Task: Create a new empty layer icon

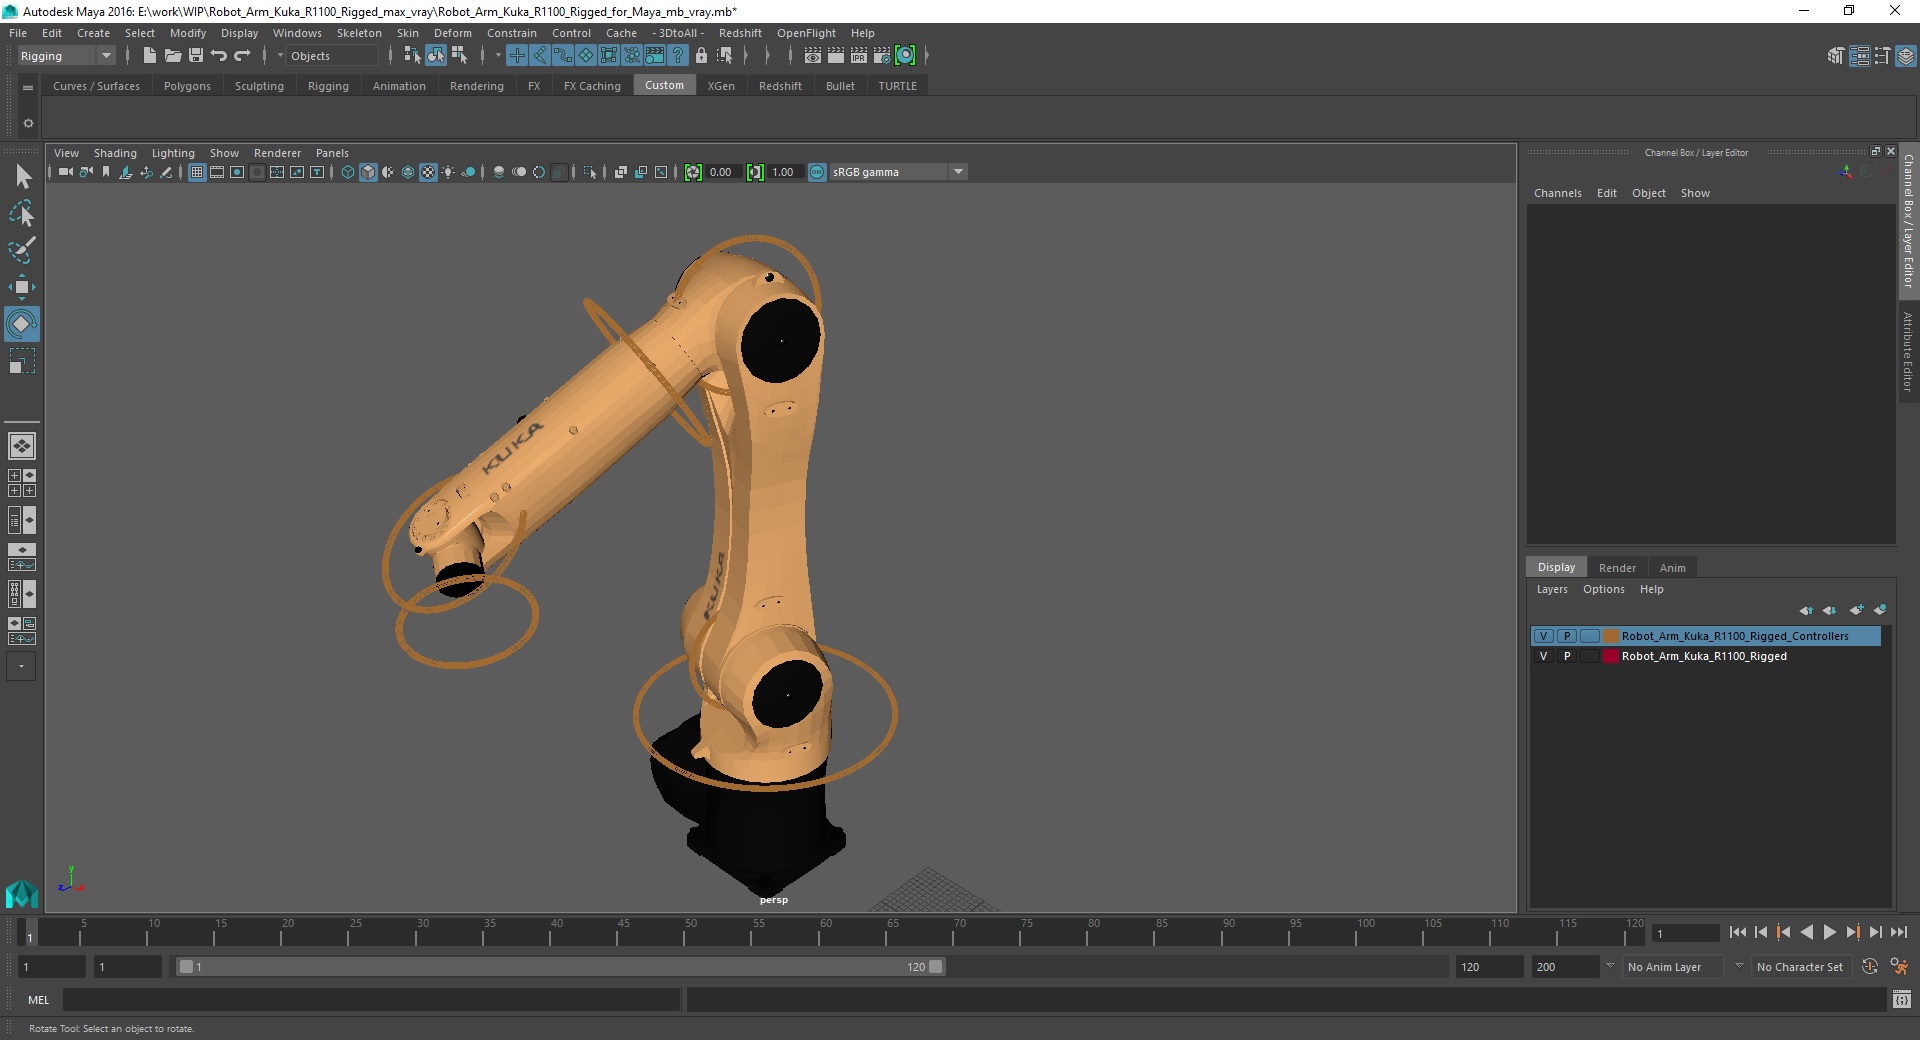Action: (x=1856, y=610)
